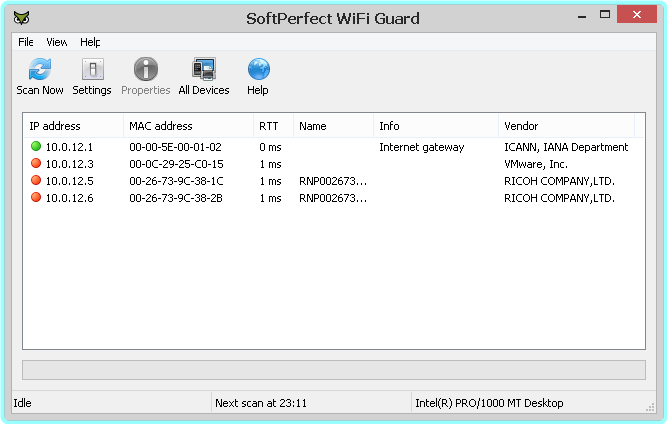The height and width of the screenshot is (424, 667).
Task: Open the View menu
Action: click(x=57, y=42)
